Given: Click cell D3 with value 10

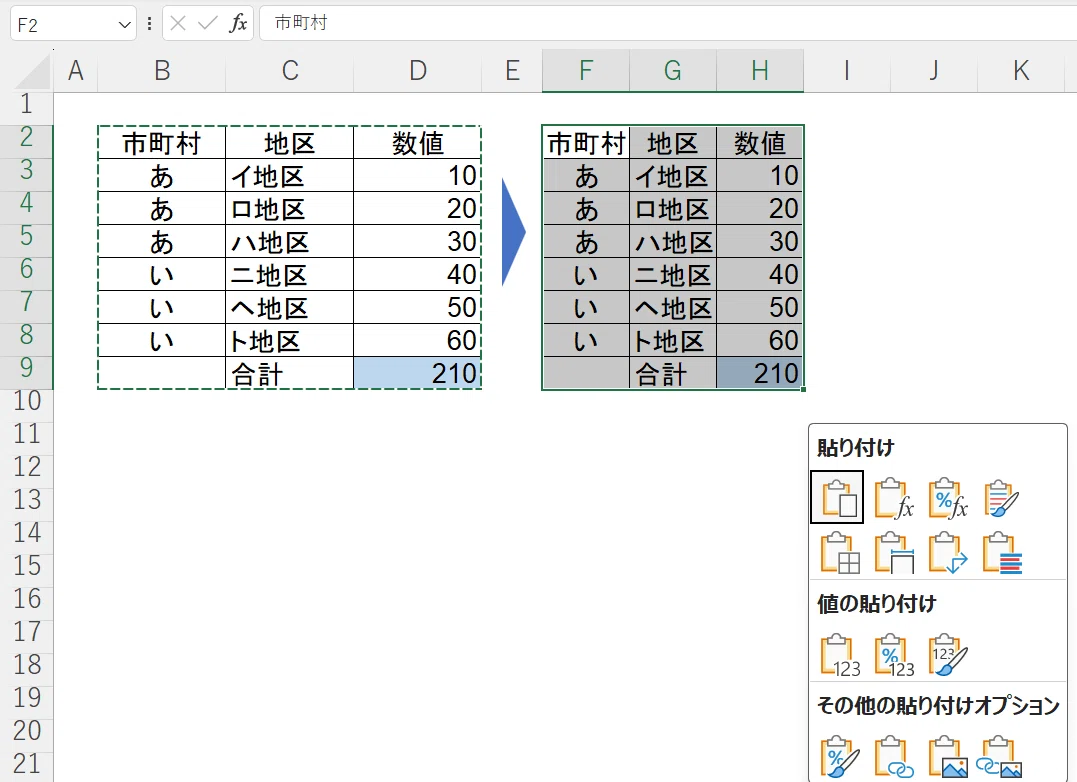Looking at the screenshot, I should click(x=418, y=176).
